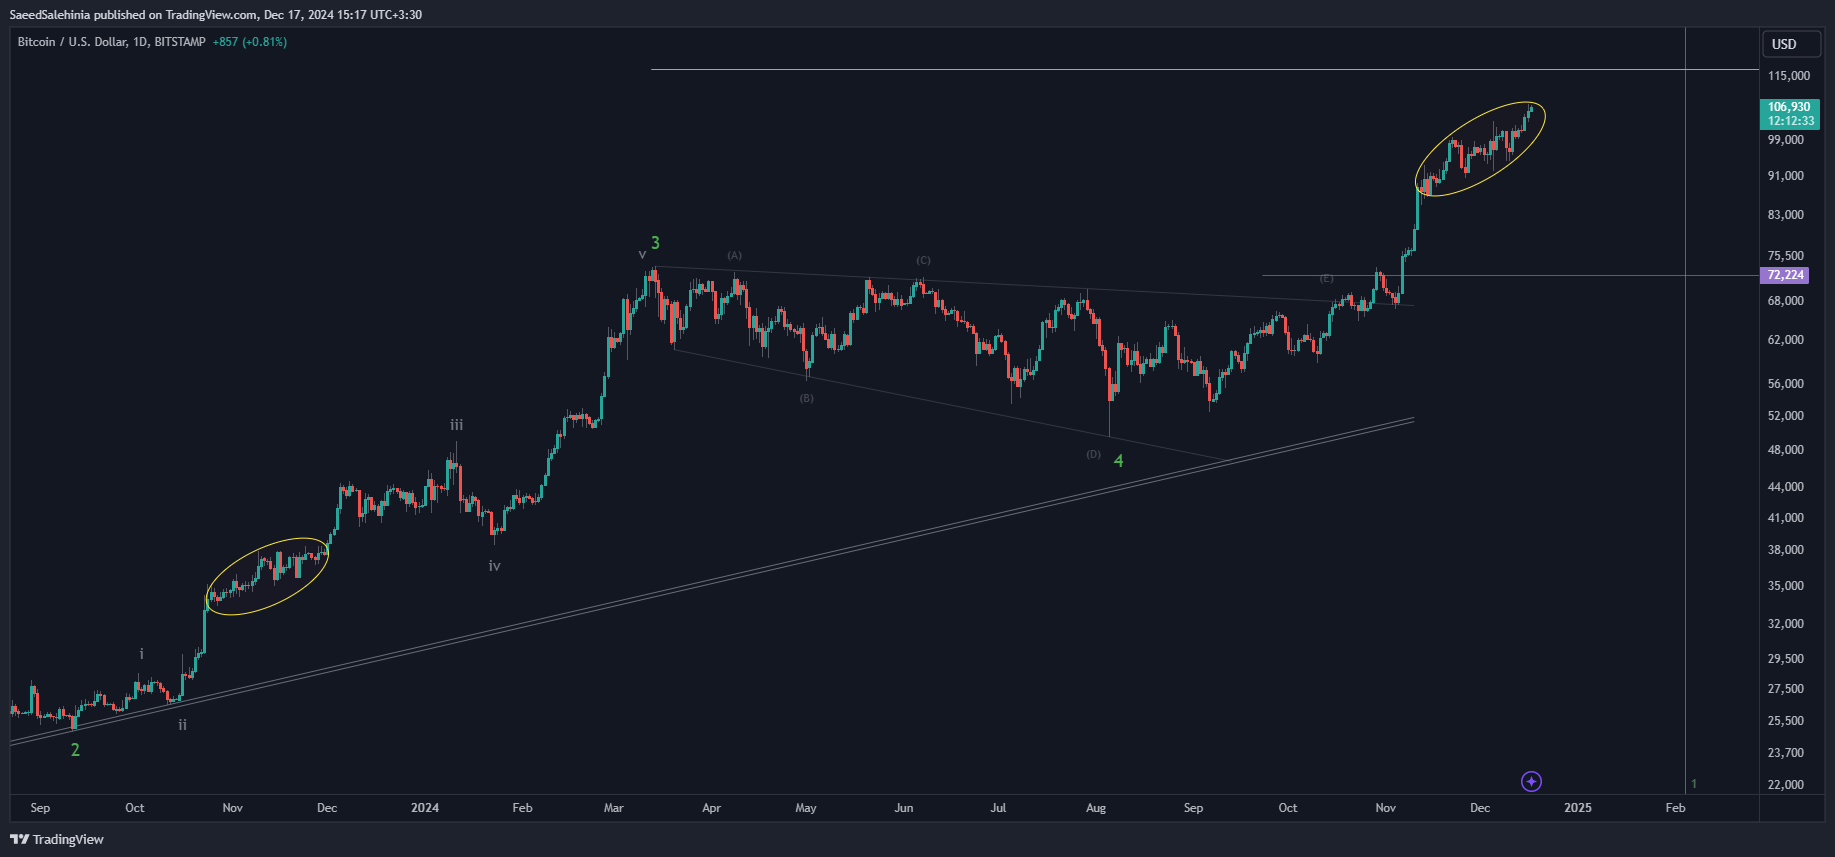Click the purple star event icon near December
Screen dimensions: 1835x857
click(x=1531, y=781)
